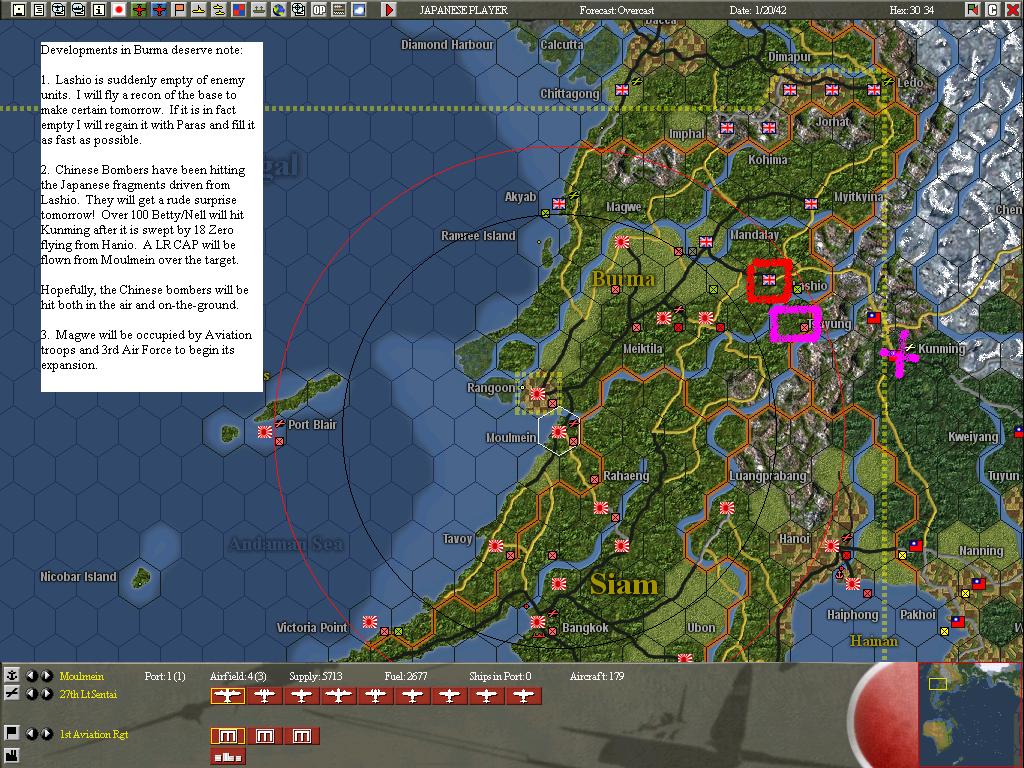Click the flag icon beside 1st Aviation Rgt
The height and width of the screenshot is (768, 1024).
pyautogui.click(x=11, y=733)
